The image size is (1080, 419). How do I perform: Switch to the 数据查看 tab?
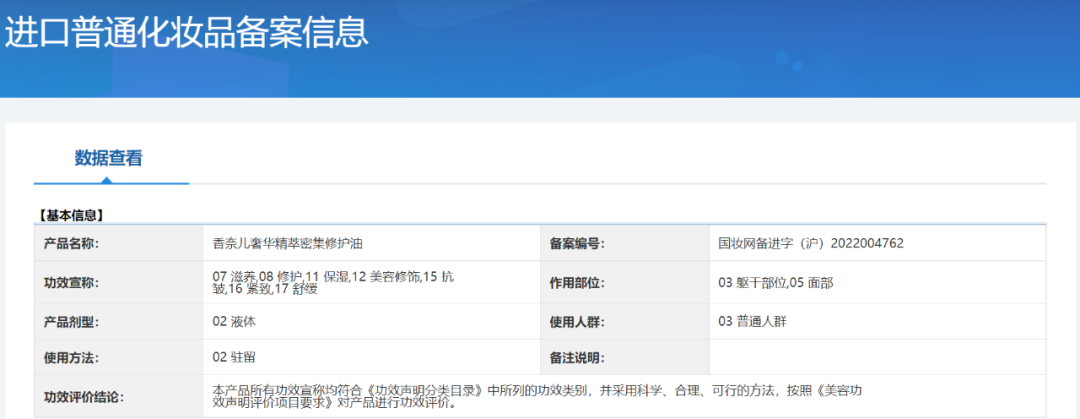[108, 158]
